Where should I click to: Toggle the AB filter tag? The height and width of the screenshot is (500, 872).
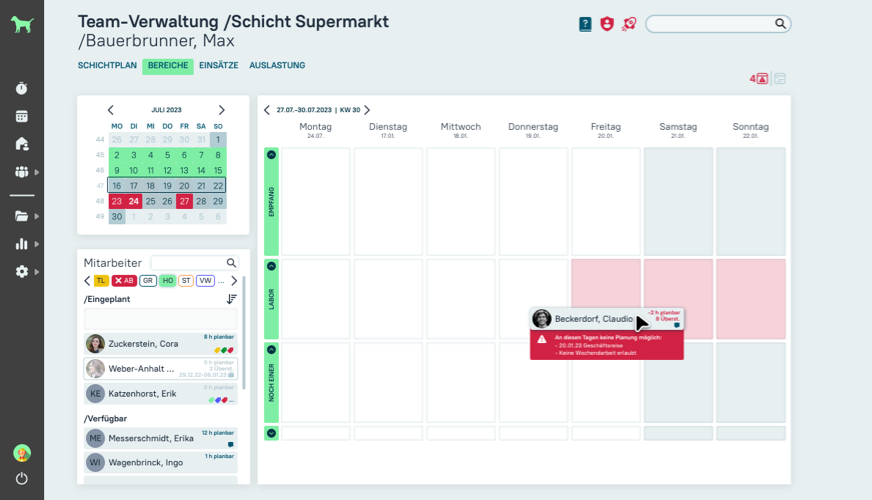coord(124,281)
